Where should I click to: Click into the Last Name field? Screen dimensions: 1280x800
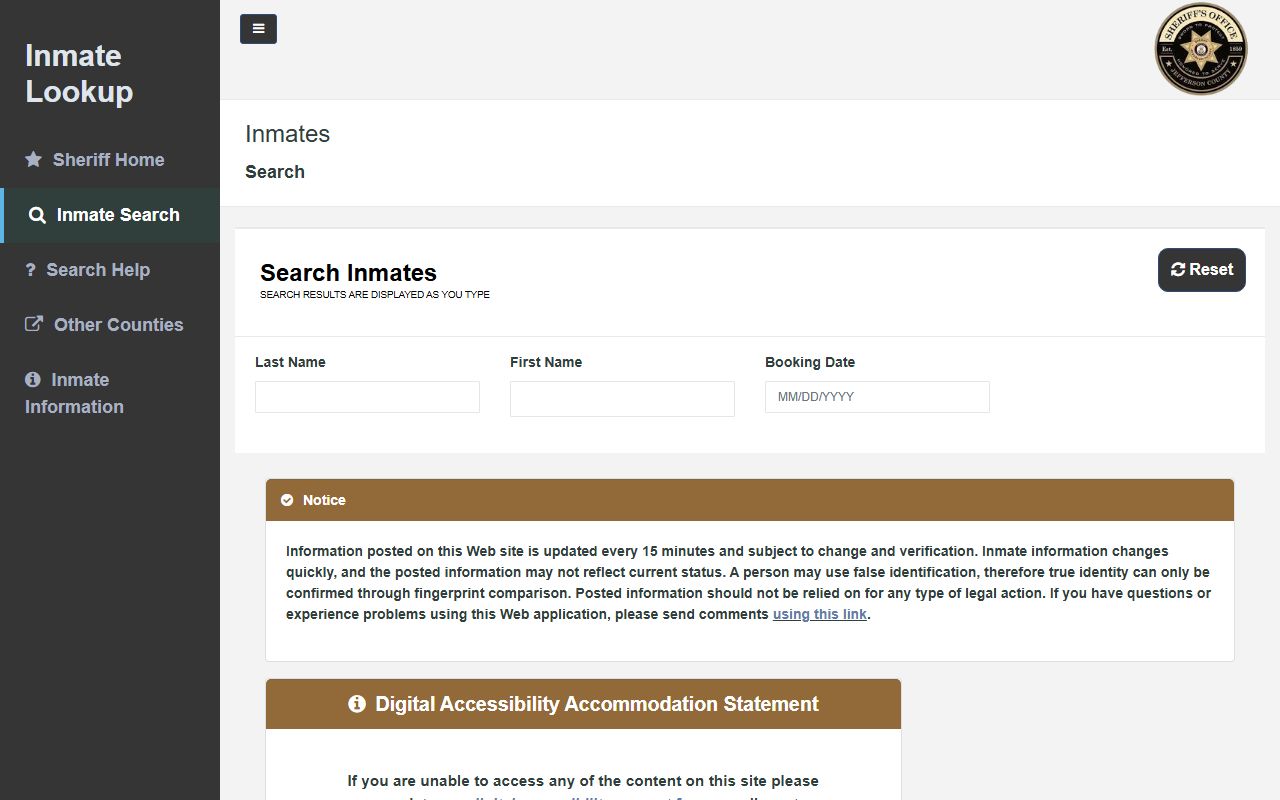click(x=367, y=397)
